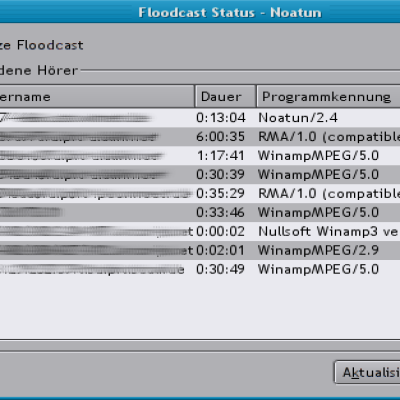Select the WinampMPEG/2.9 client entry
The image size is (400, 400).
coord(318,250)
